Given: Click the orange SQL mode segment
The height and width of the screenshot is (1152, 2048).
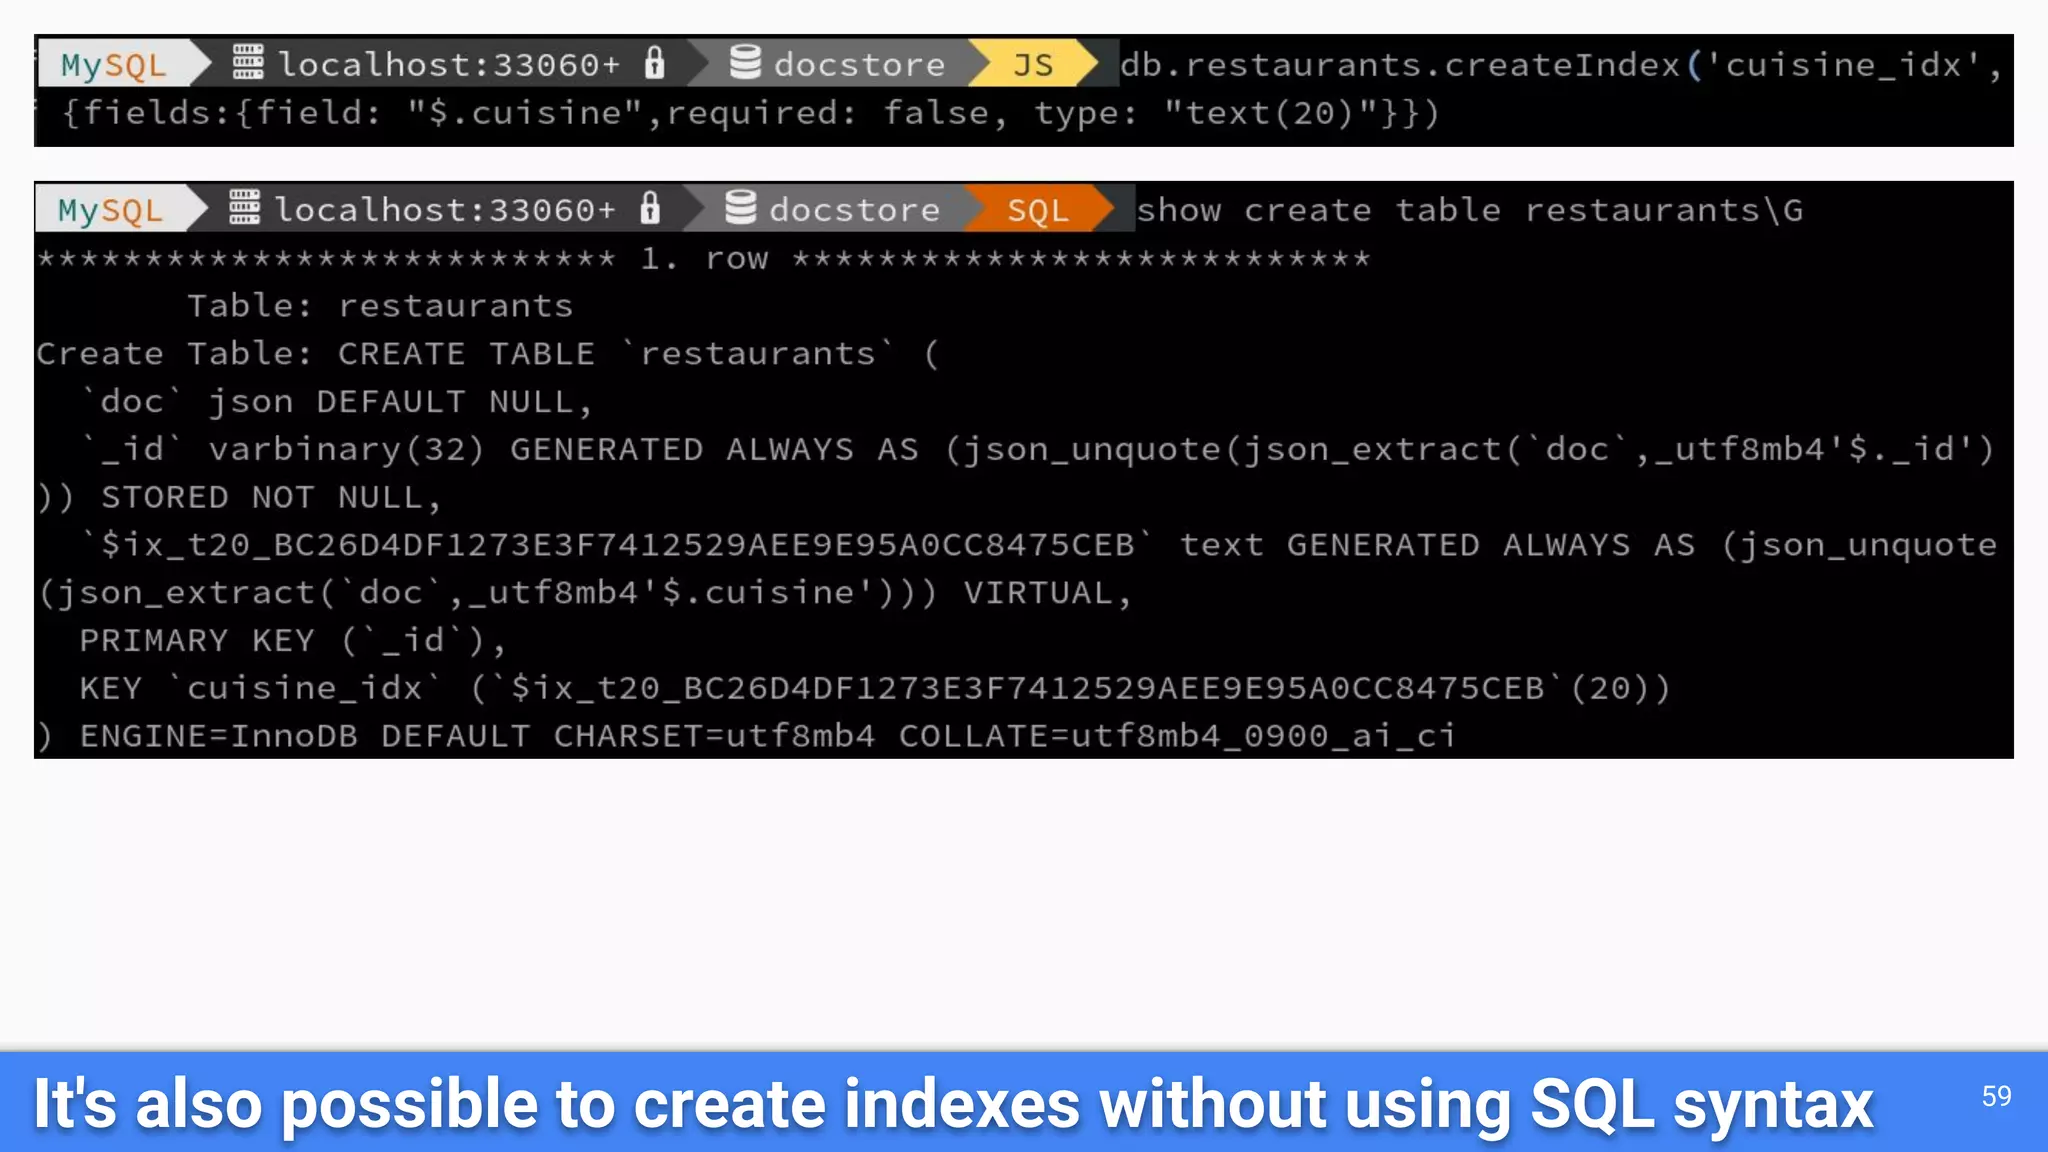Looking at the screenshot, I should (x=1038, y=209).
